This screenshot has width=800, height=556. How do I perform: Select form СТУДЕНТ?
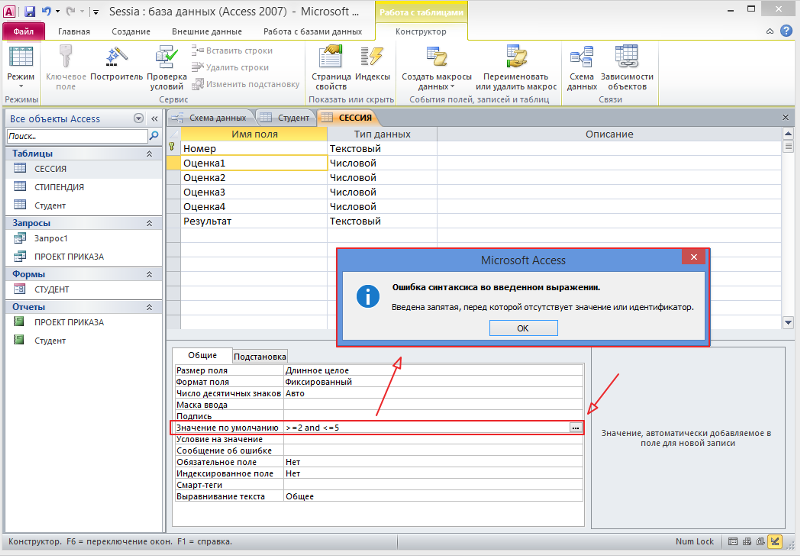(84, 289)
